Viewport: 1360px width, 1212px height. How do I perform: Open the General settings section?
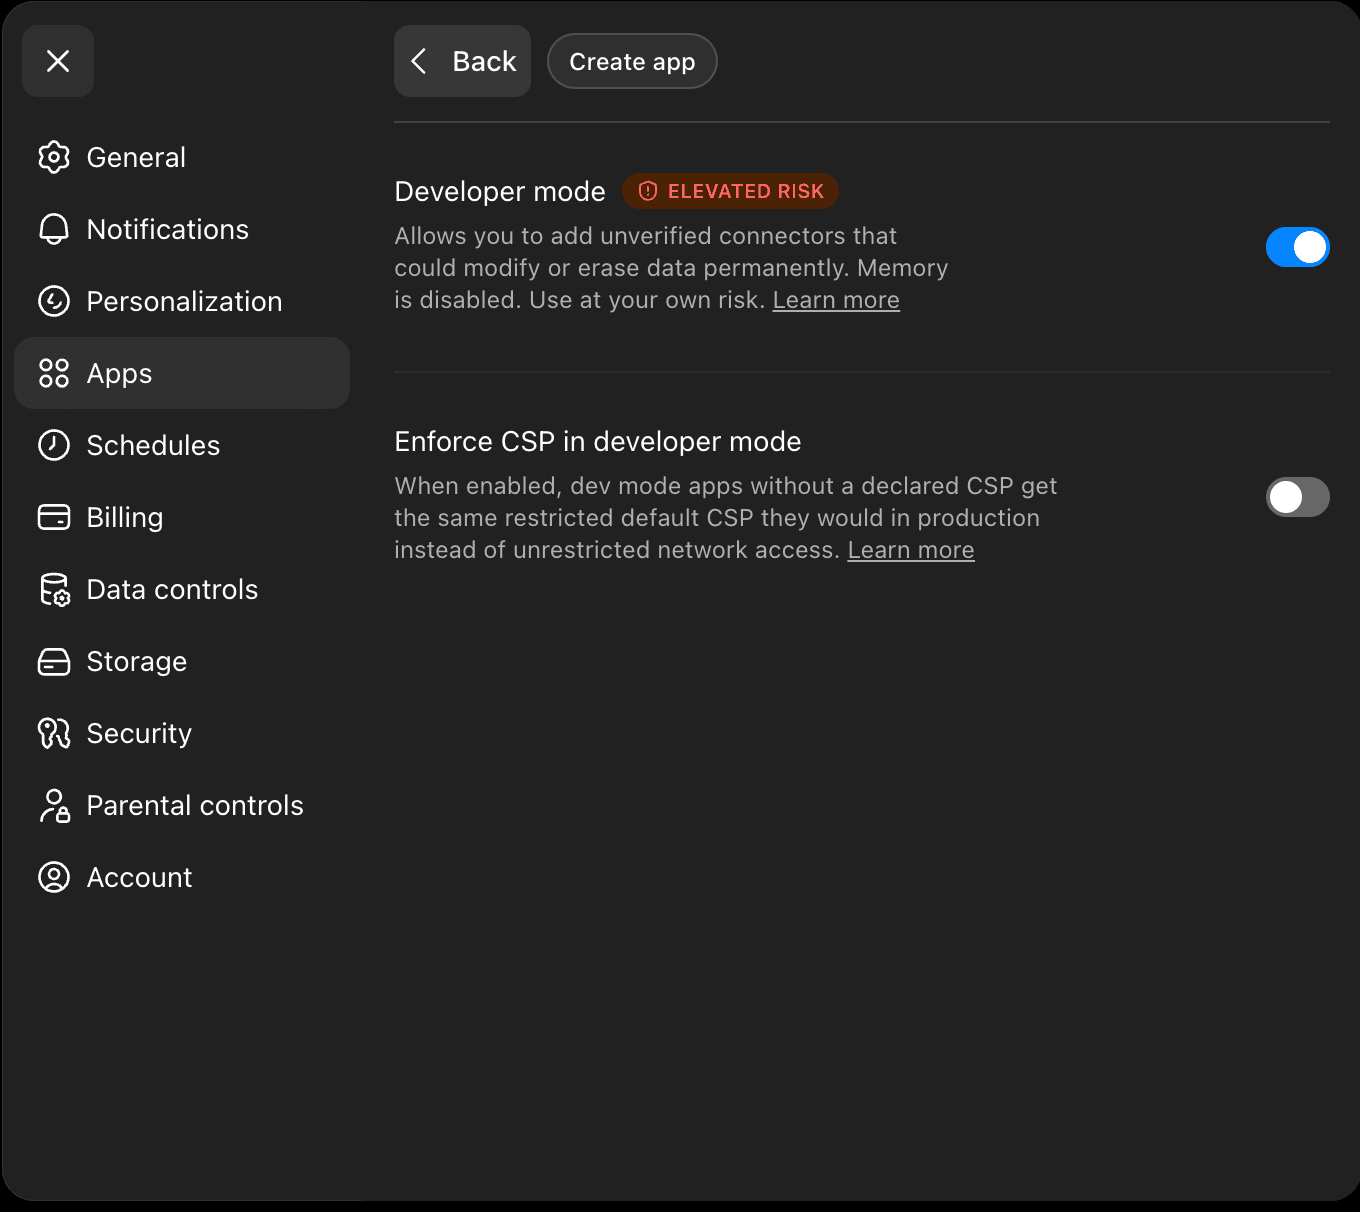pos(182,157)
